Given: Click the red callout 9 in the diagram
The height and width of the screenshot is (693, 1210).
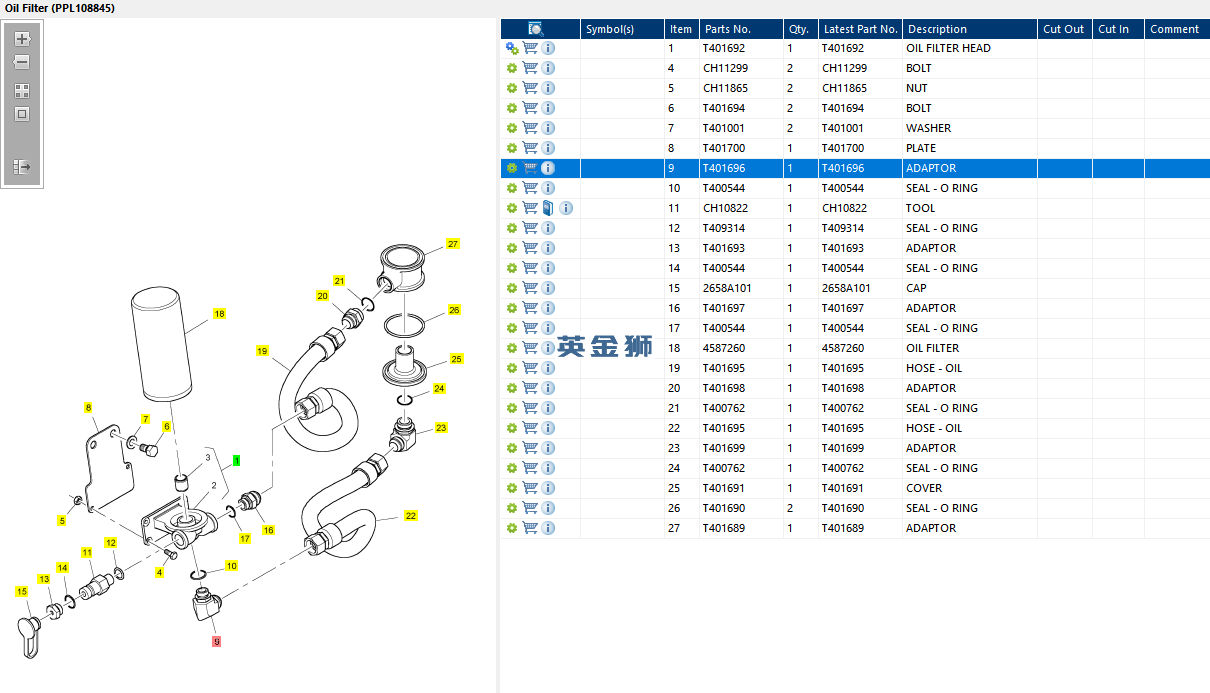Looking at the screenshot, I should pos(216,640).
